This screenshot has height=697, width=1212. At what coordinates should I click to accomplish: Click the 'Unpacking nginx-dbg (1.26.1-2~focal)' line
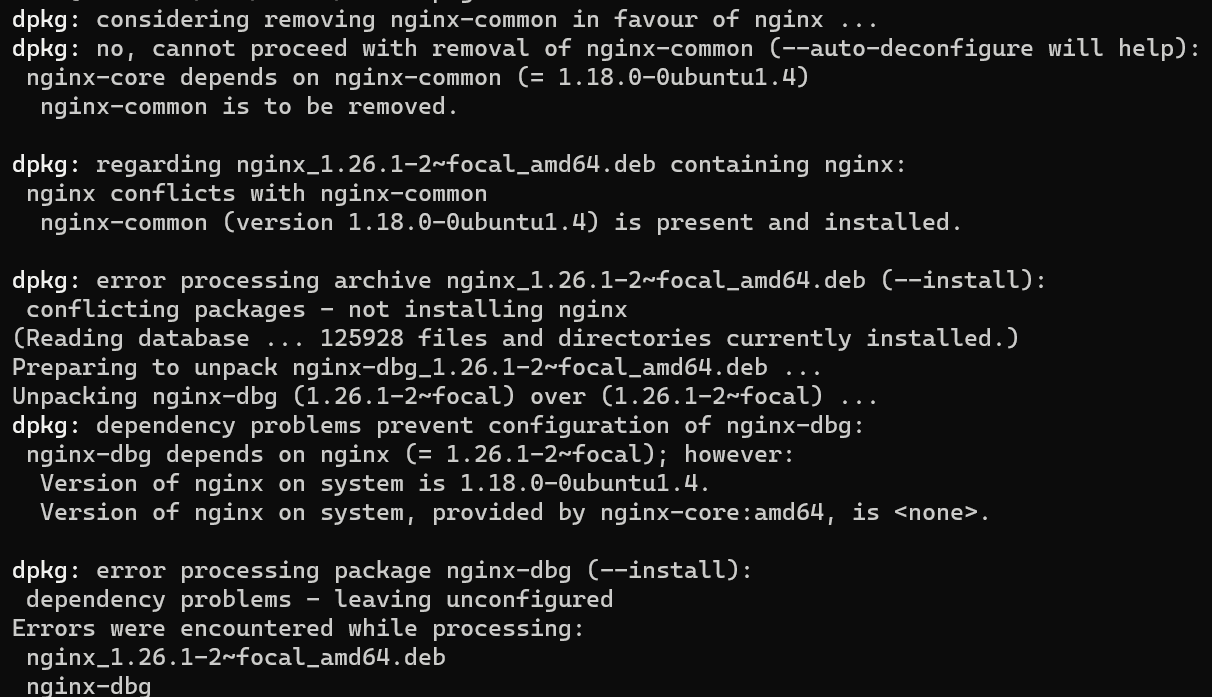click(445, 396)
